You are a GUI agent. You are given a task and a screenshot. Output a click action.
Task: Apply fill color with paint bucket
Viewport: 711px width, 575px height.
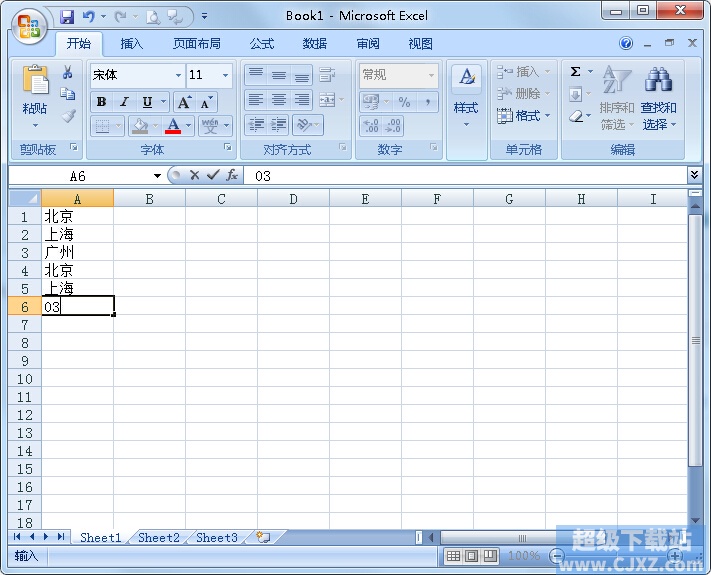click(x=140, y=126)
